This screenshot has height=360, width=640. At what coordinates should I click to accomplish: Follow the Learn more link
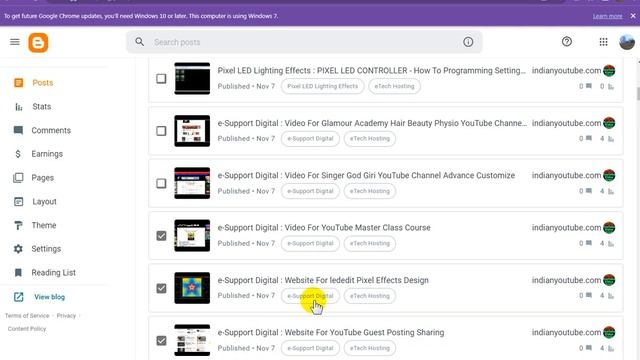607,16
